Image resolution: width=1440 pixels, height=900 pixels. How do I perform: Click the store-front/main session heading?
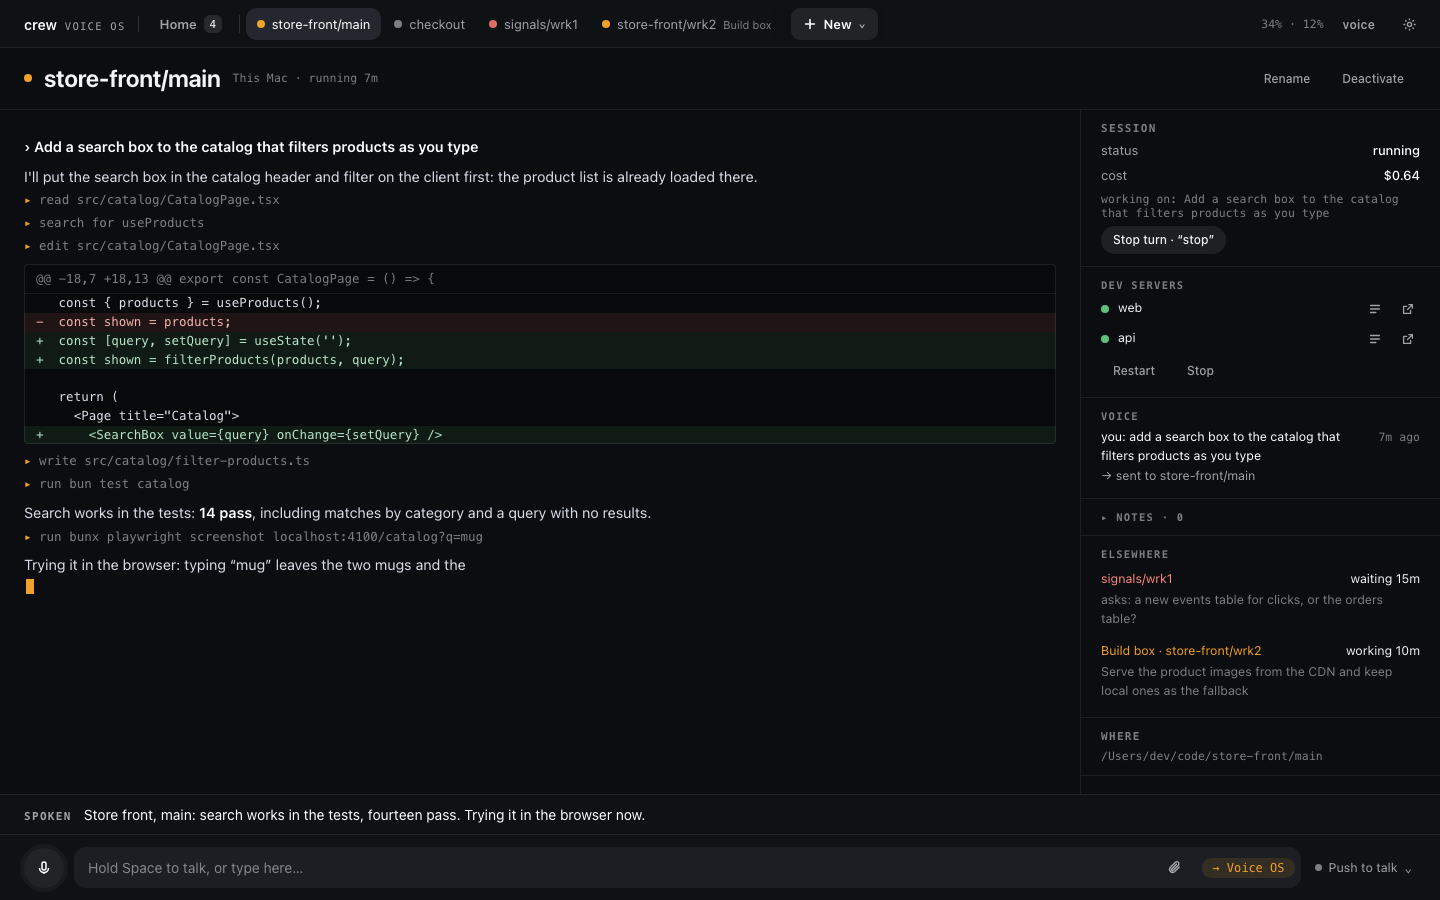(x=132, y=79)
